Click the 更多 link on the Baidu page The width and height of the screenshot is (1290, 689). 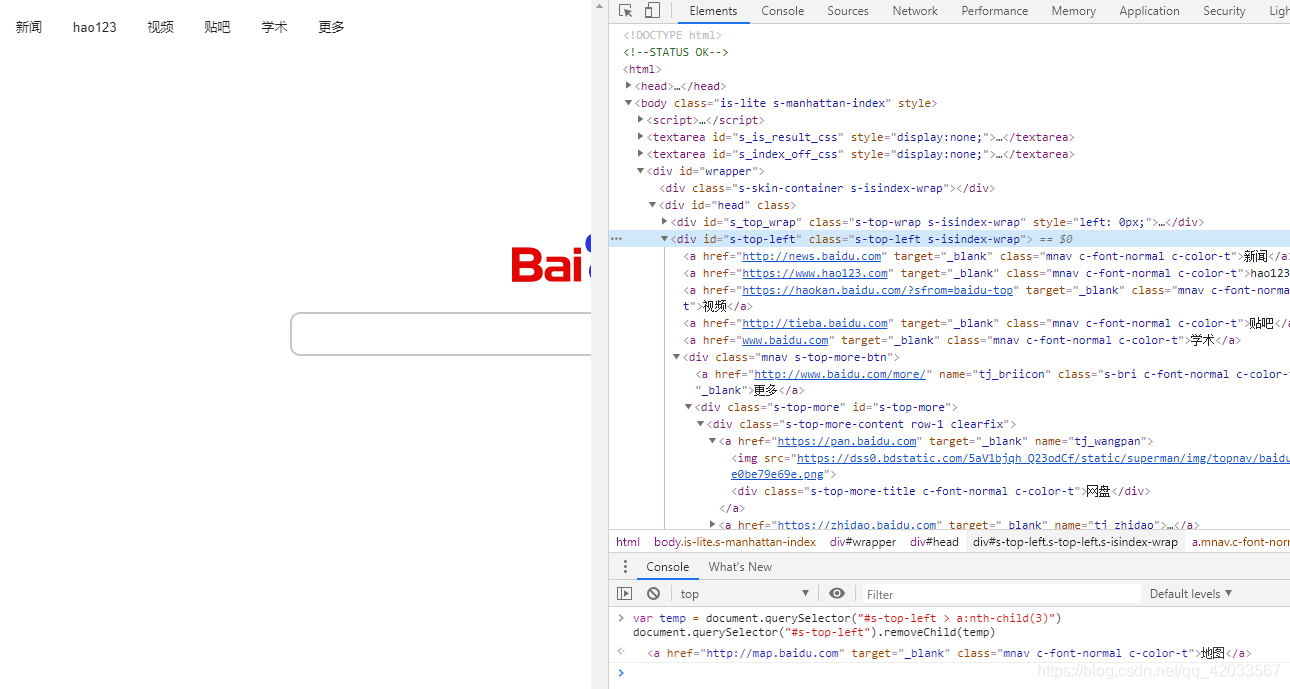331,27
